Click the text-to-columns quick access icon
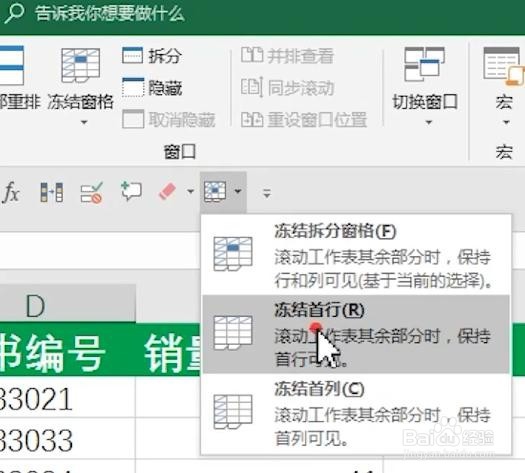This screenshot has width=525, height=473. point(51,192)
